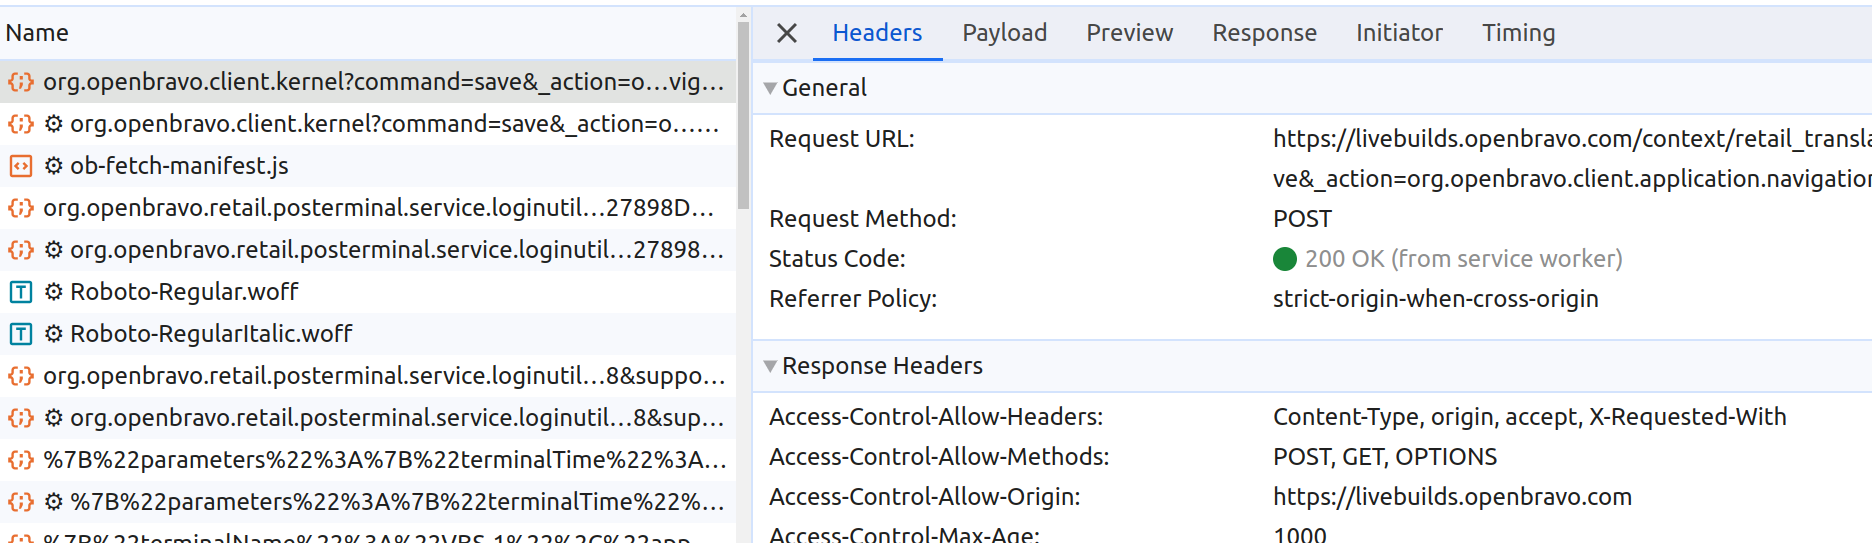Click the Roboto-Regular.woff font type icon
The image size is (1872, 543).
(x=20, y=292)
